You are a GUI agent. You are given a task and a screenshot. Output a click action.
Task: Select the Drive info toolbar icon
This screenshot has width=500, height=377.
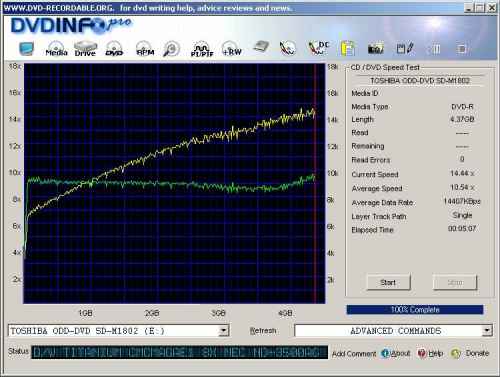[85, 49]
